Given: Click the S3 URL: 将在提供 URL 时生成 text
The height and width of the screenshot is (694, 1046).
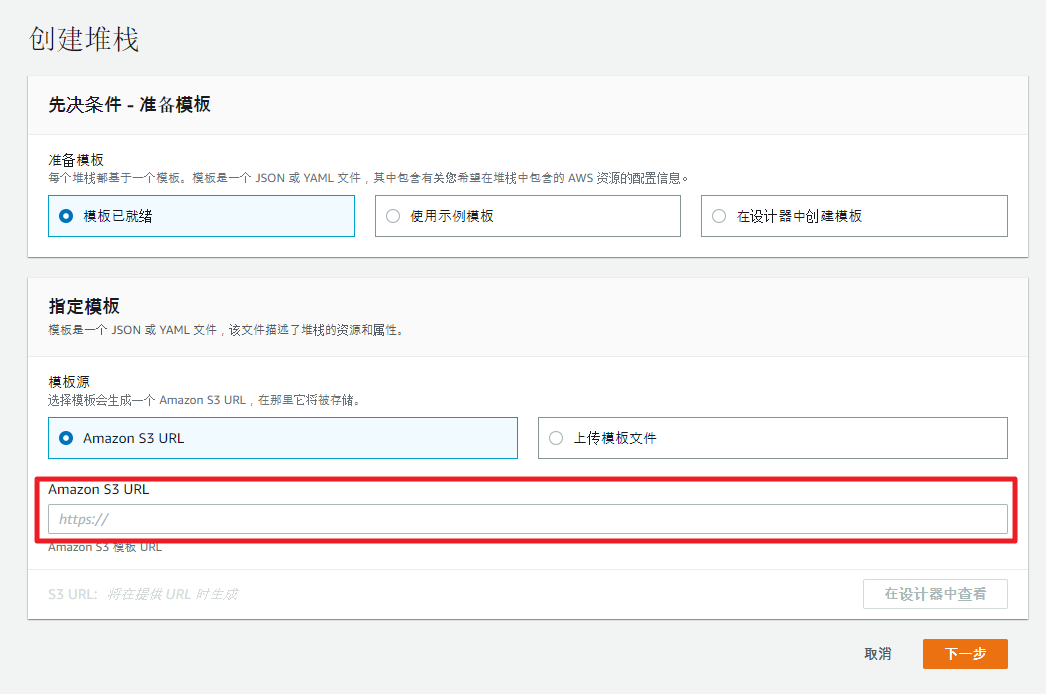Looking at the screenshot, I should [x=143, y=594].
